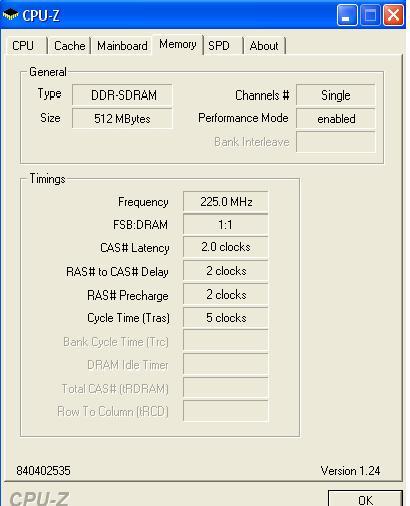
Task: Click the 512 MBytes size field
Action: click(x=122, y=118)
